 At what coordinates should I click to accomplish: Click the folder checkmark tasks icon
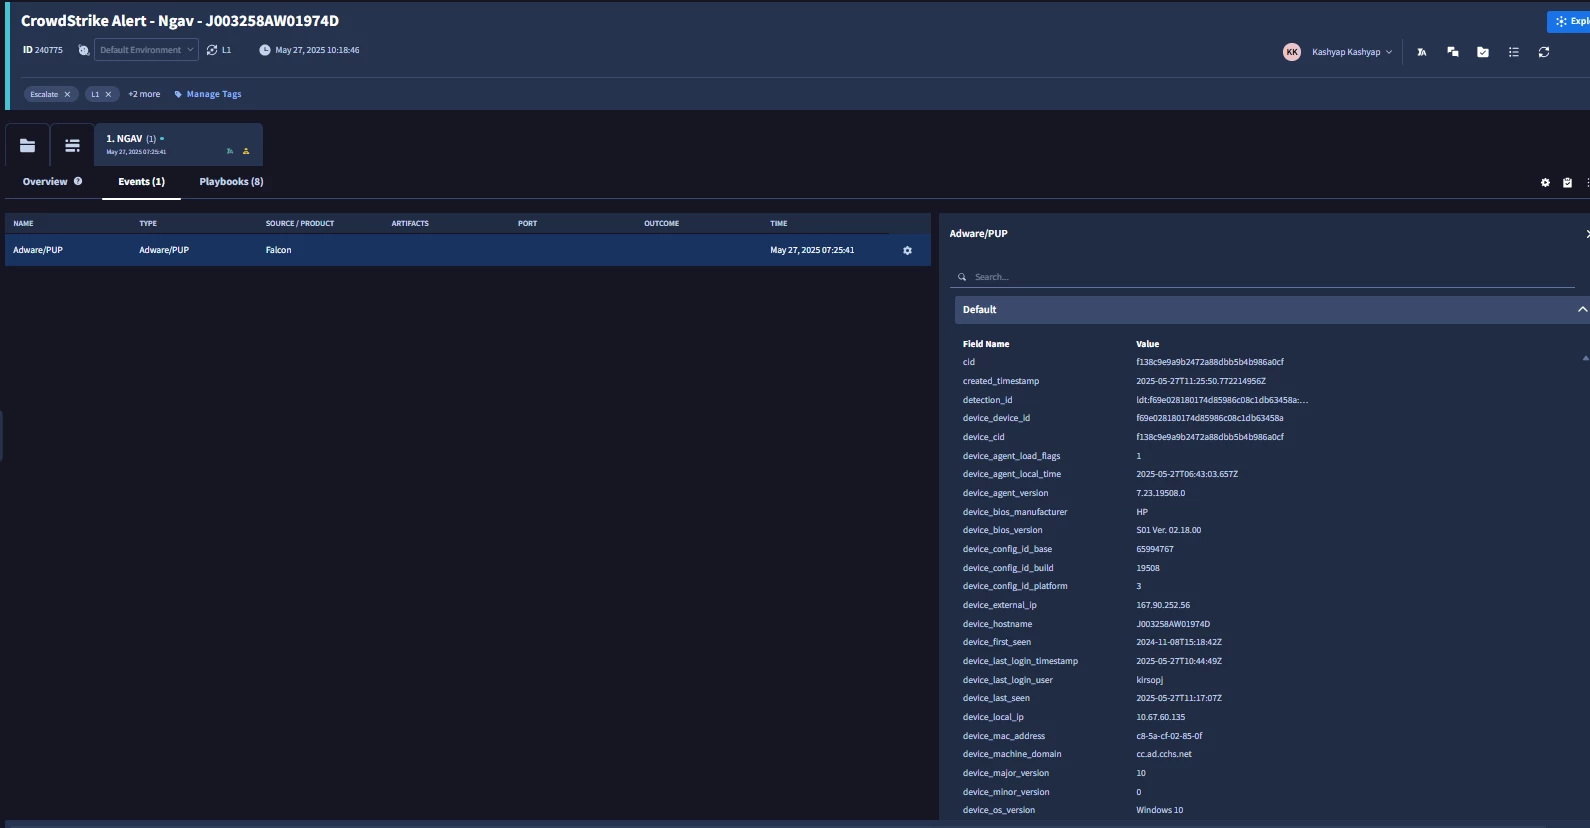point(1483,52)
